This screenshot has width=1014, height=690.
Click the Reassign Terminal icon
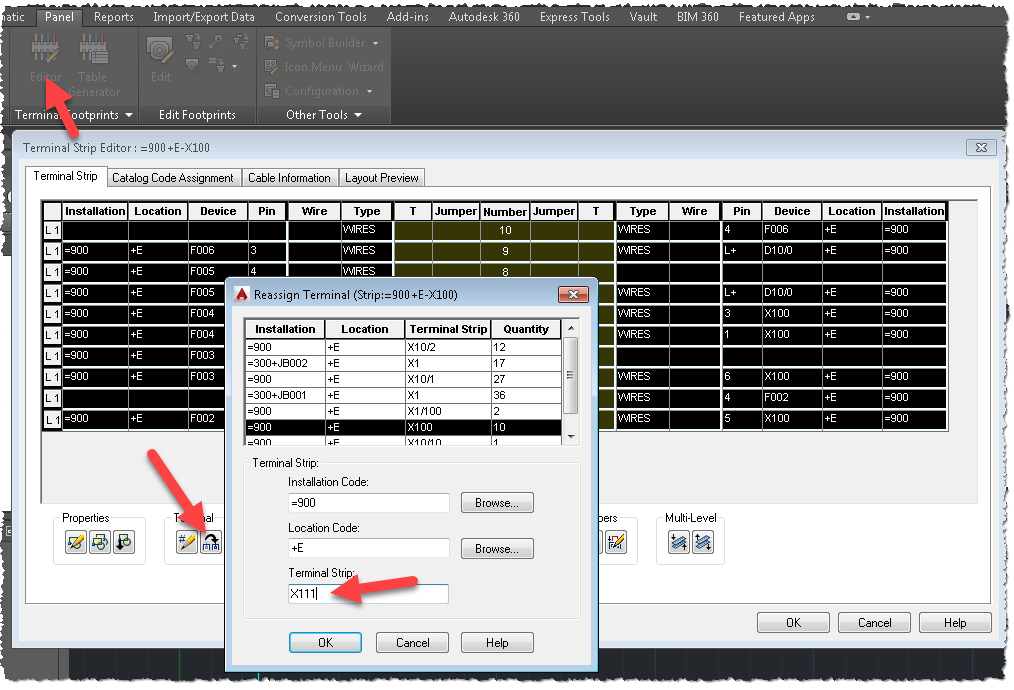pos(211,542)
